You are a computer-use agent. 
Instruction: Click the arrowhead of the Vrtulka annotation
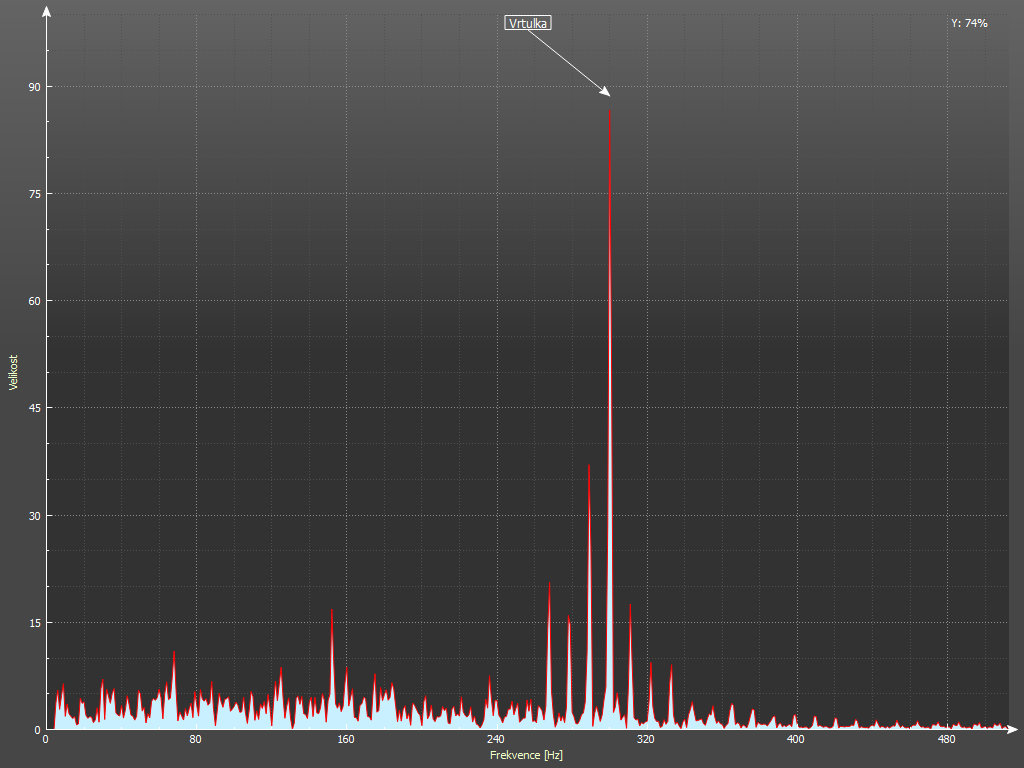[606, 93]
